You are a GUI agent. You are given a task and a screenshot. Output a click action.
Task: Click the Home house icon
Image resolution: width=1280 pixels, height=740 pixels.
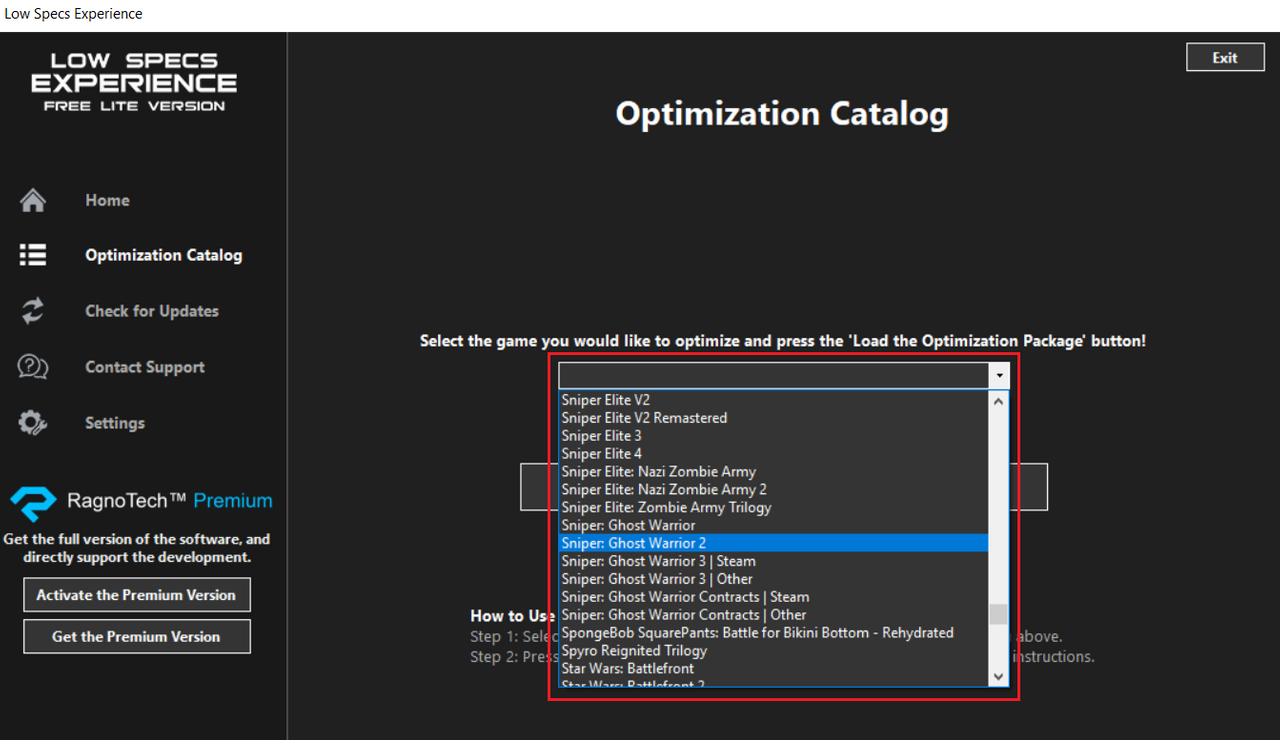[x=33, y=200]
